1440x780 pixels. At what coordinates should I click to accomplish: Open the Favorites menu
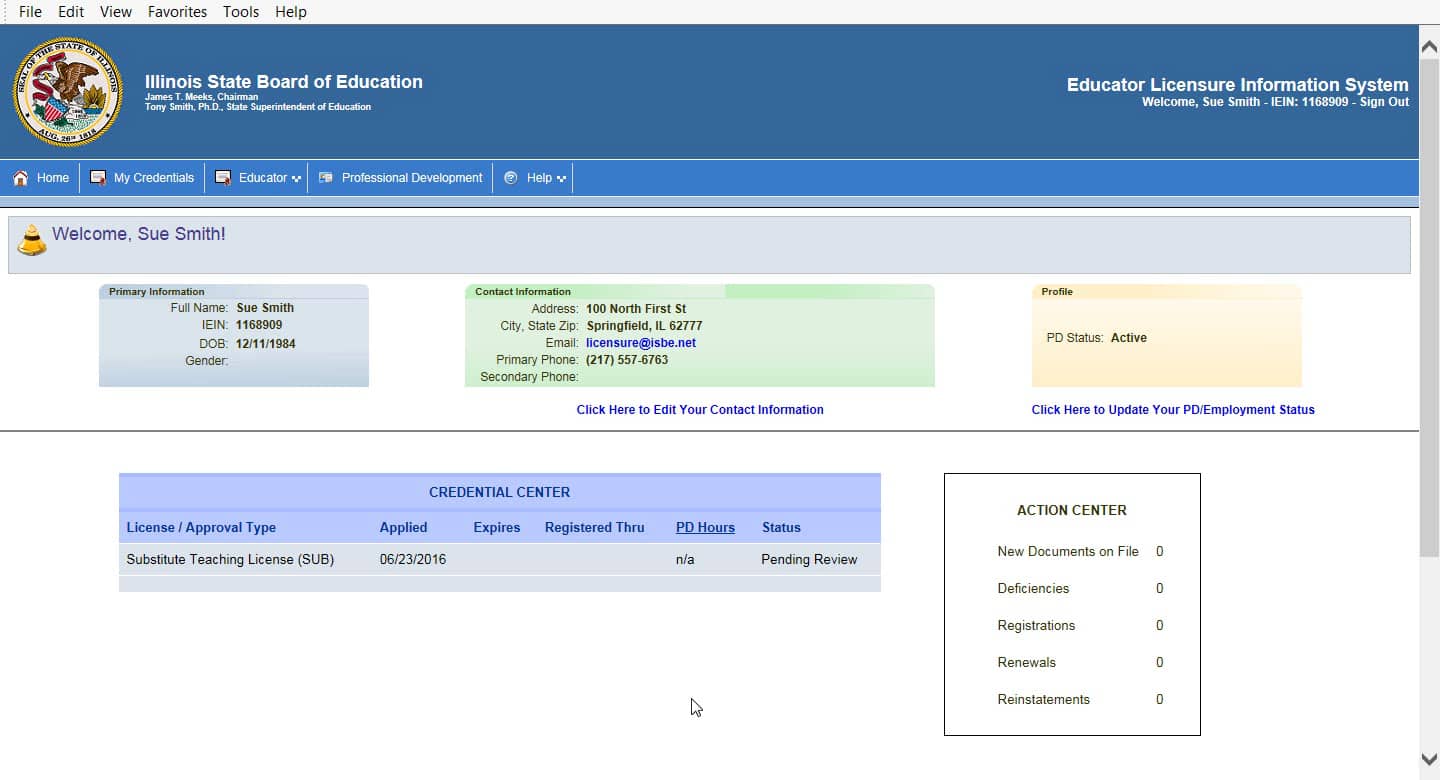pyautogui.click(x=177, y=12)
